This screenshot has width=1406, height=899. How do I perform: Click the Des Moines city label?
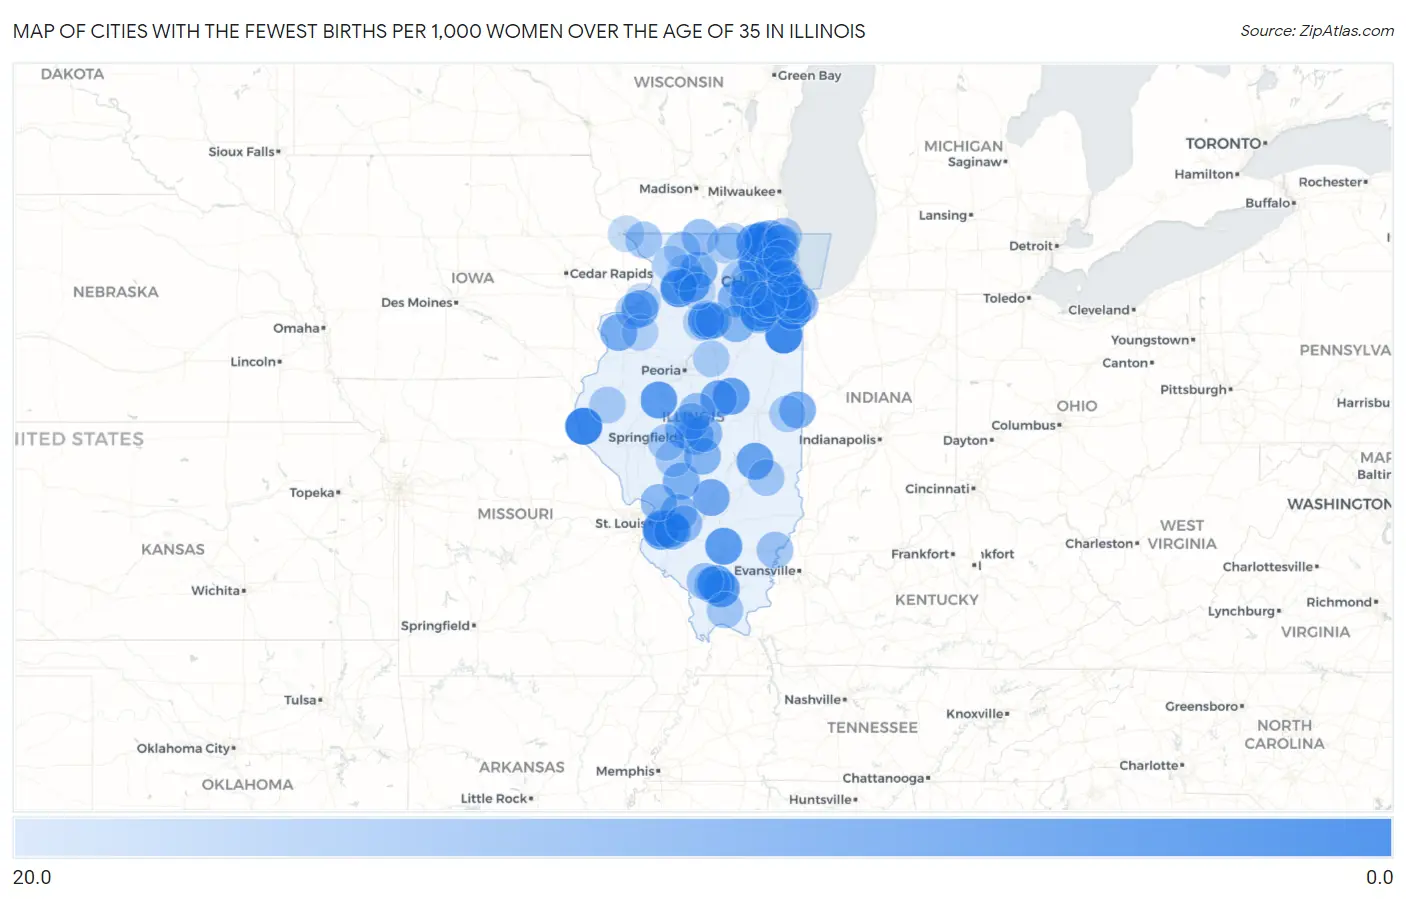[417, 302]
